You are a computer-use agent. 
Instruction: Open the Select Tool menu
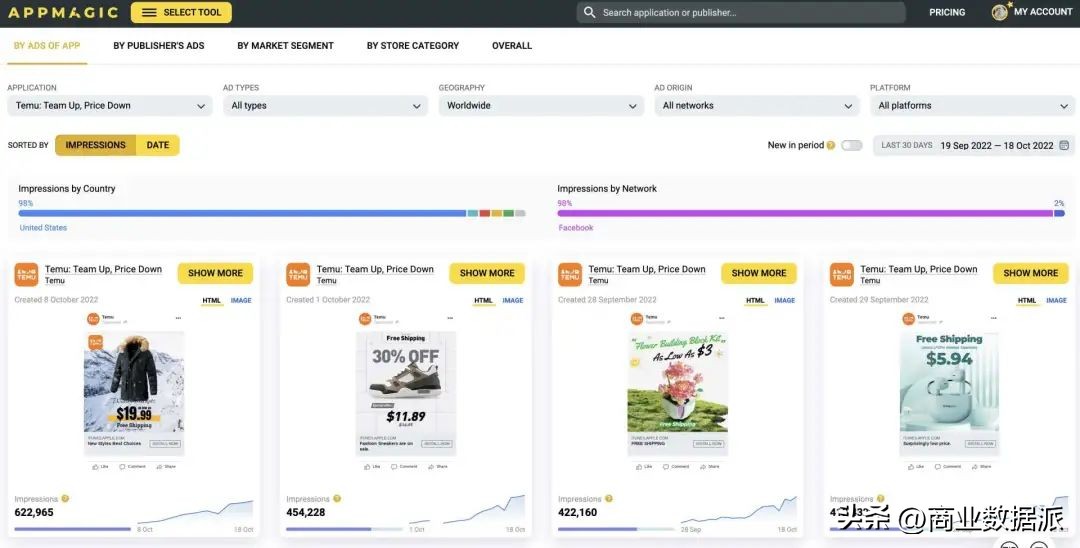tap(181, 12)
